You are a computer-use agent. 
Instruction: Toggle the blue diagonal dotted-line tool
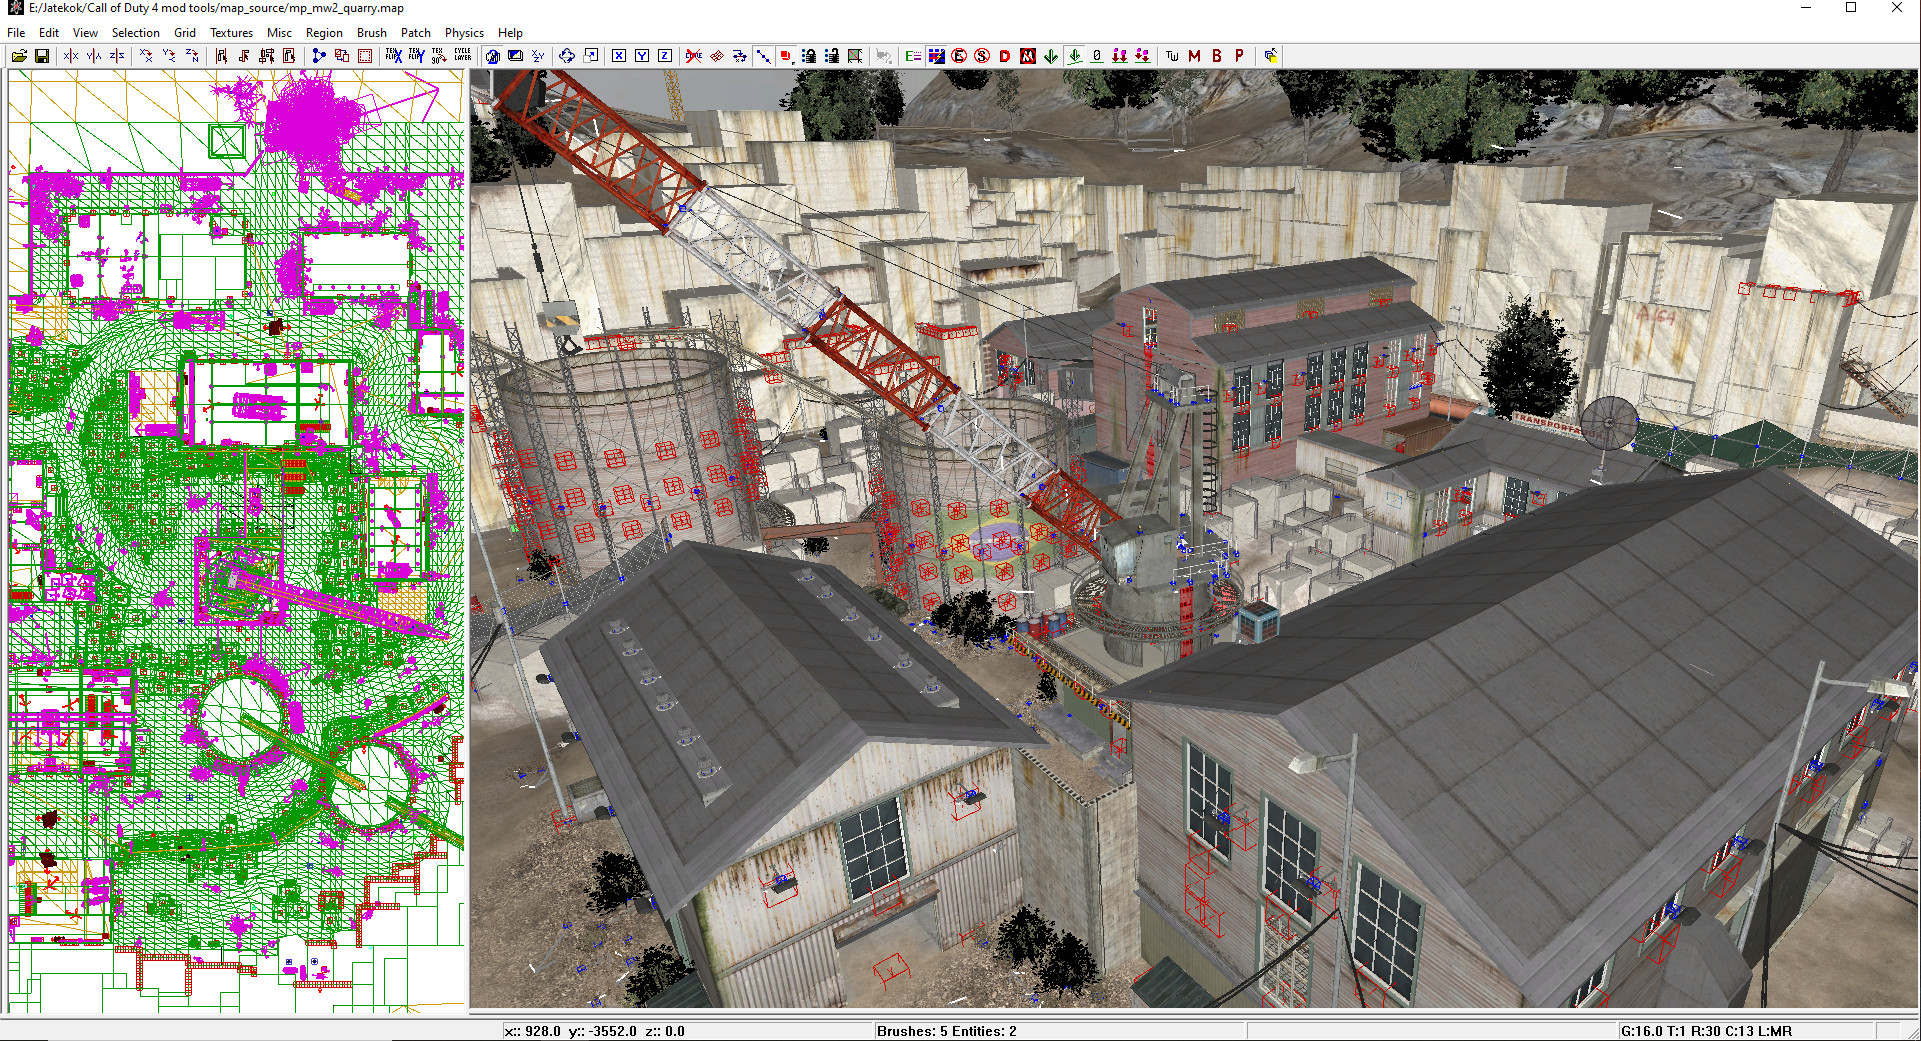[763, 56]
